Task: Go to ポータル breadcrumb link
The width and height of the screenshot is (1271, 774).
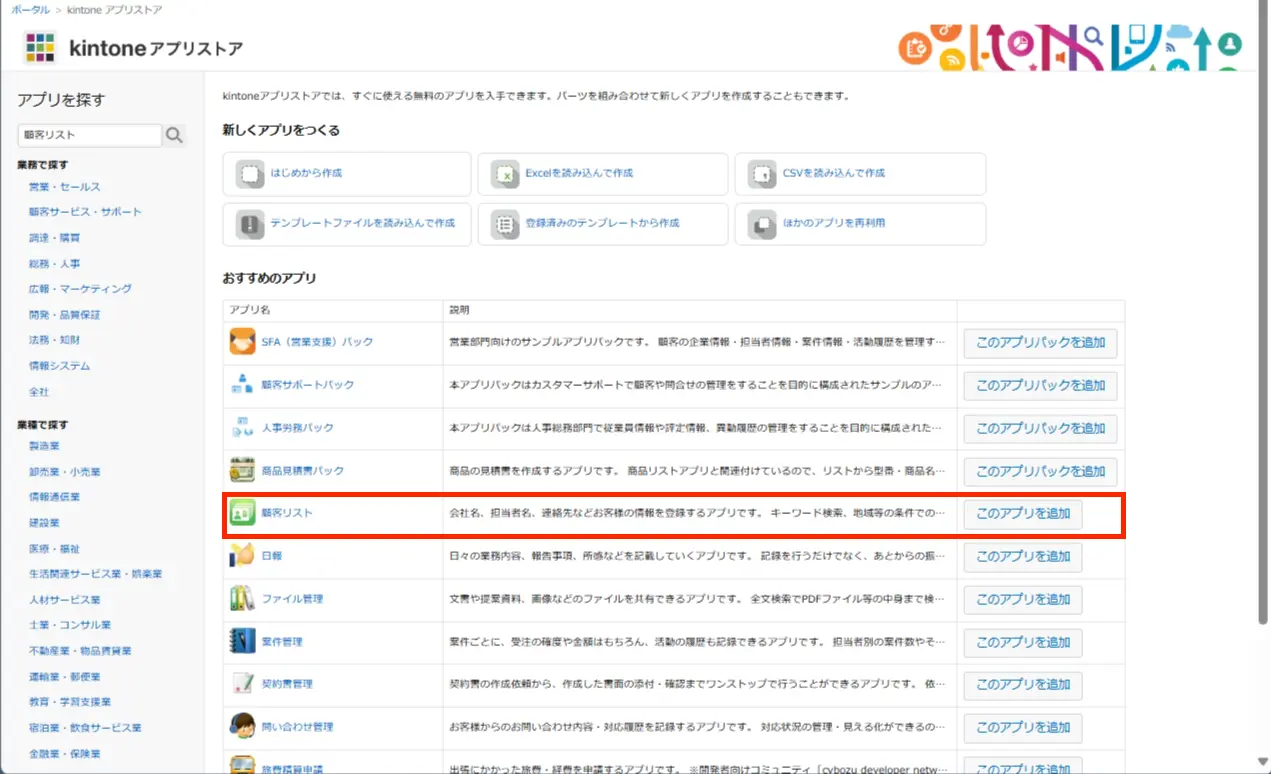Action: pos(30,9)
